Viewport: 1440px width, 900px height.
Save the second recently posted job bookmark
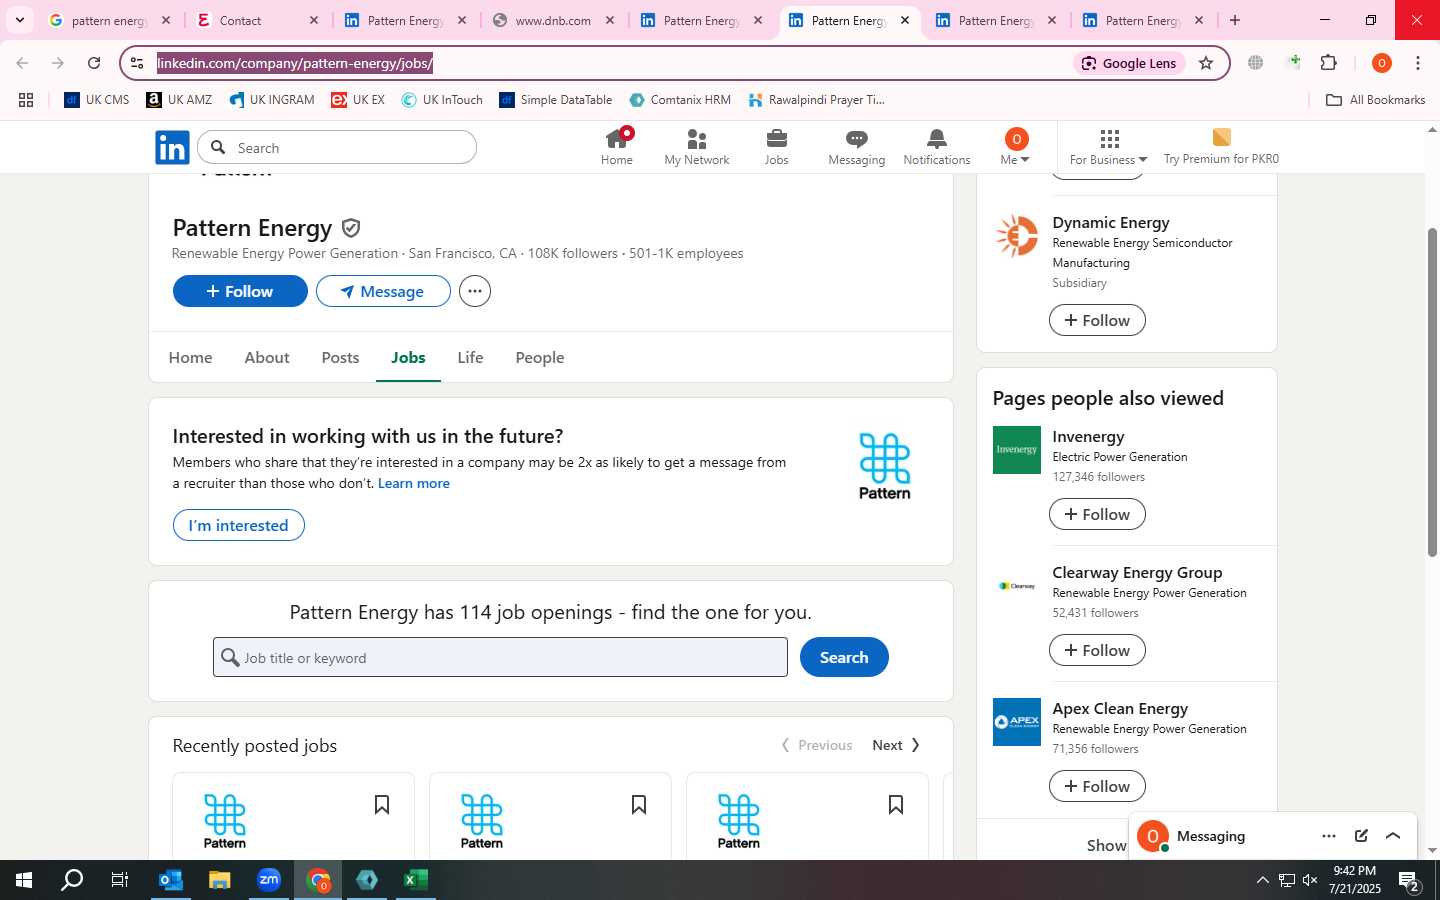point(639,805)
